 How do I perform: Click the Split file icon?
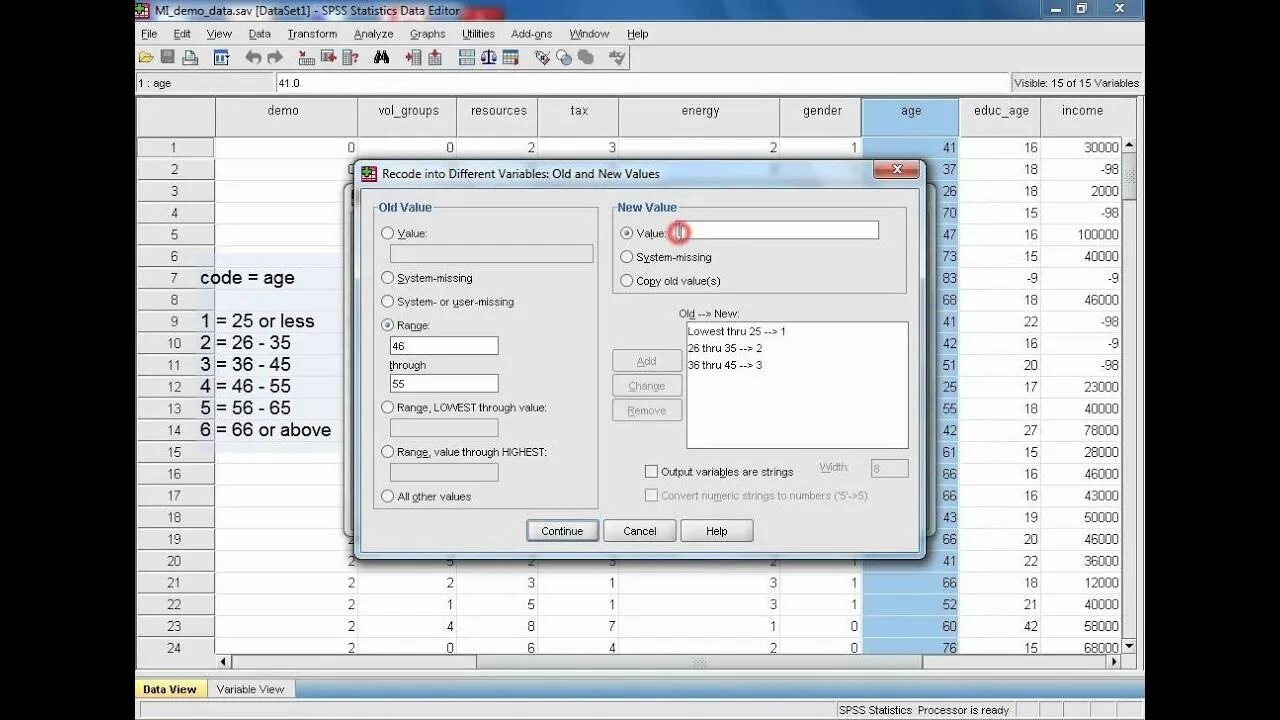tap(467, 57)
